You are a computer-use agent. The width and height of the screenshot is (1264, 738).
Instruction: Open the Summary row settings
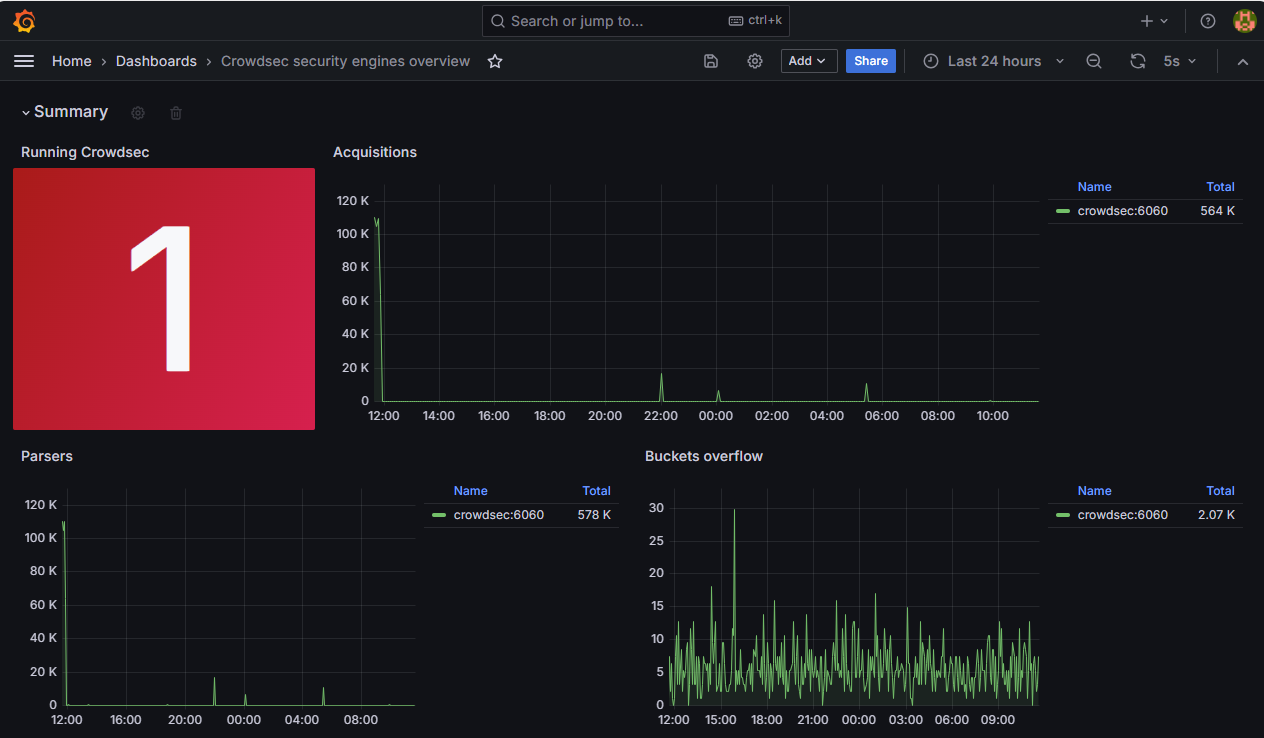click(137, 112)
